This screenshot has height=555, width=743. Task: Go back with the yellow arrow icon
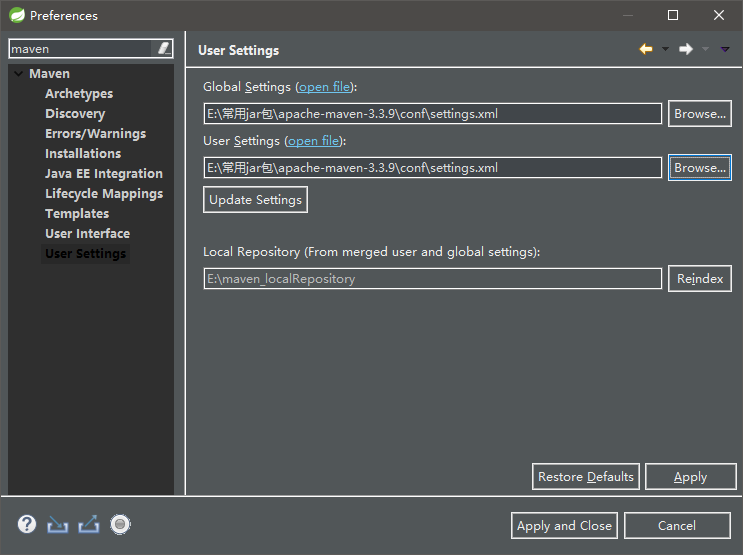pos(645,49)
